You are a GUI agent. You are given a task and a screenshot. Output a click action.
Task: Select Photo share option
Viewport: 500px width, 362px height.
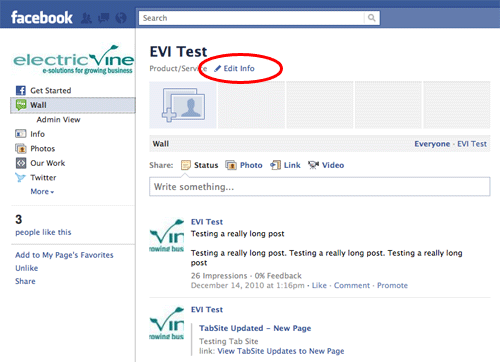[x=251, y=165]
